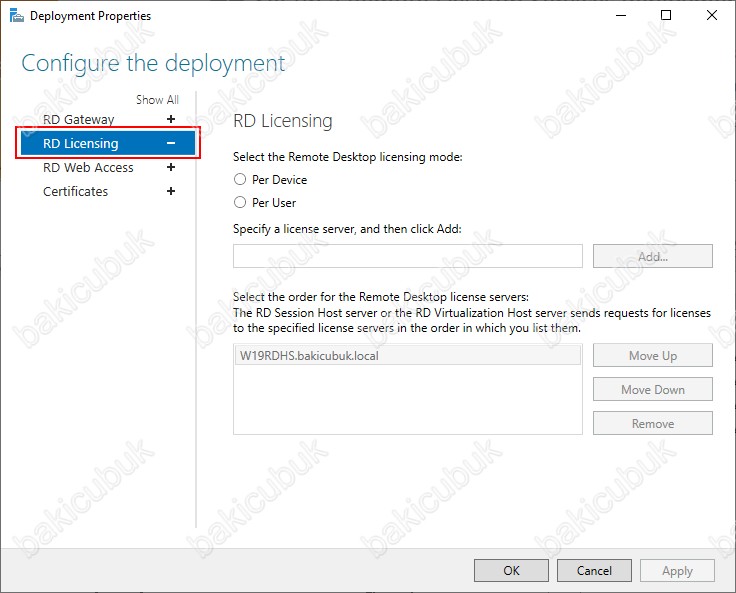Viewport: 736px width, 593px height.
Task: Collapse the RD Licensing section minus sign
Action: point(171,143)
